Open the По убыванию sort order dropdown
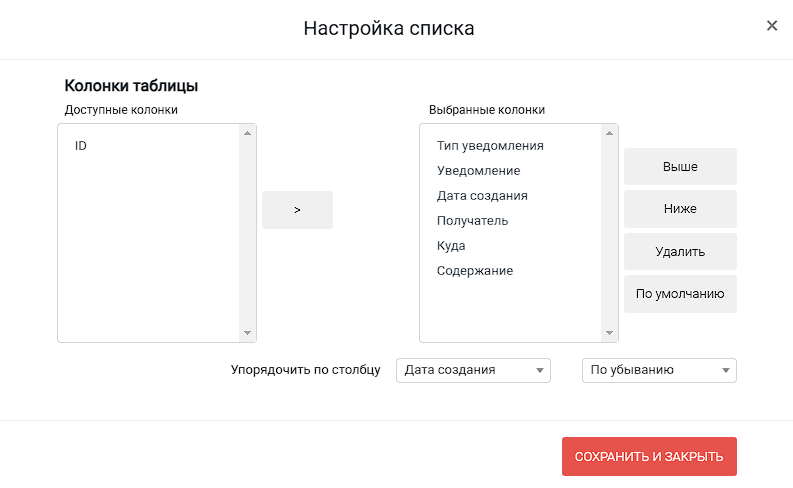This screenshot has height=488, width=793. [659, 370]
